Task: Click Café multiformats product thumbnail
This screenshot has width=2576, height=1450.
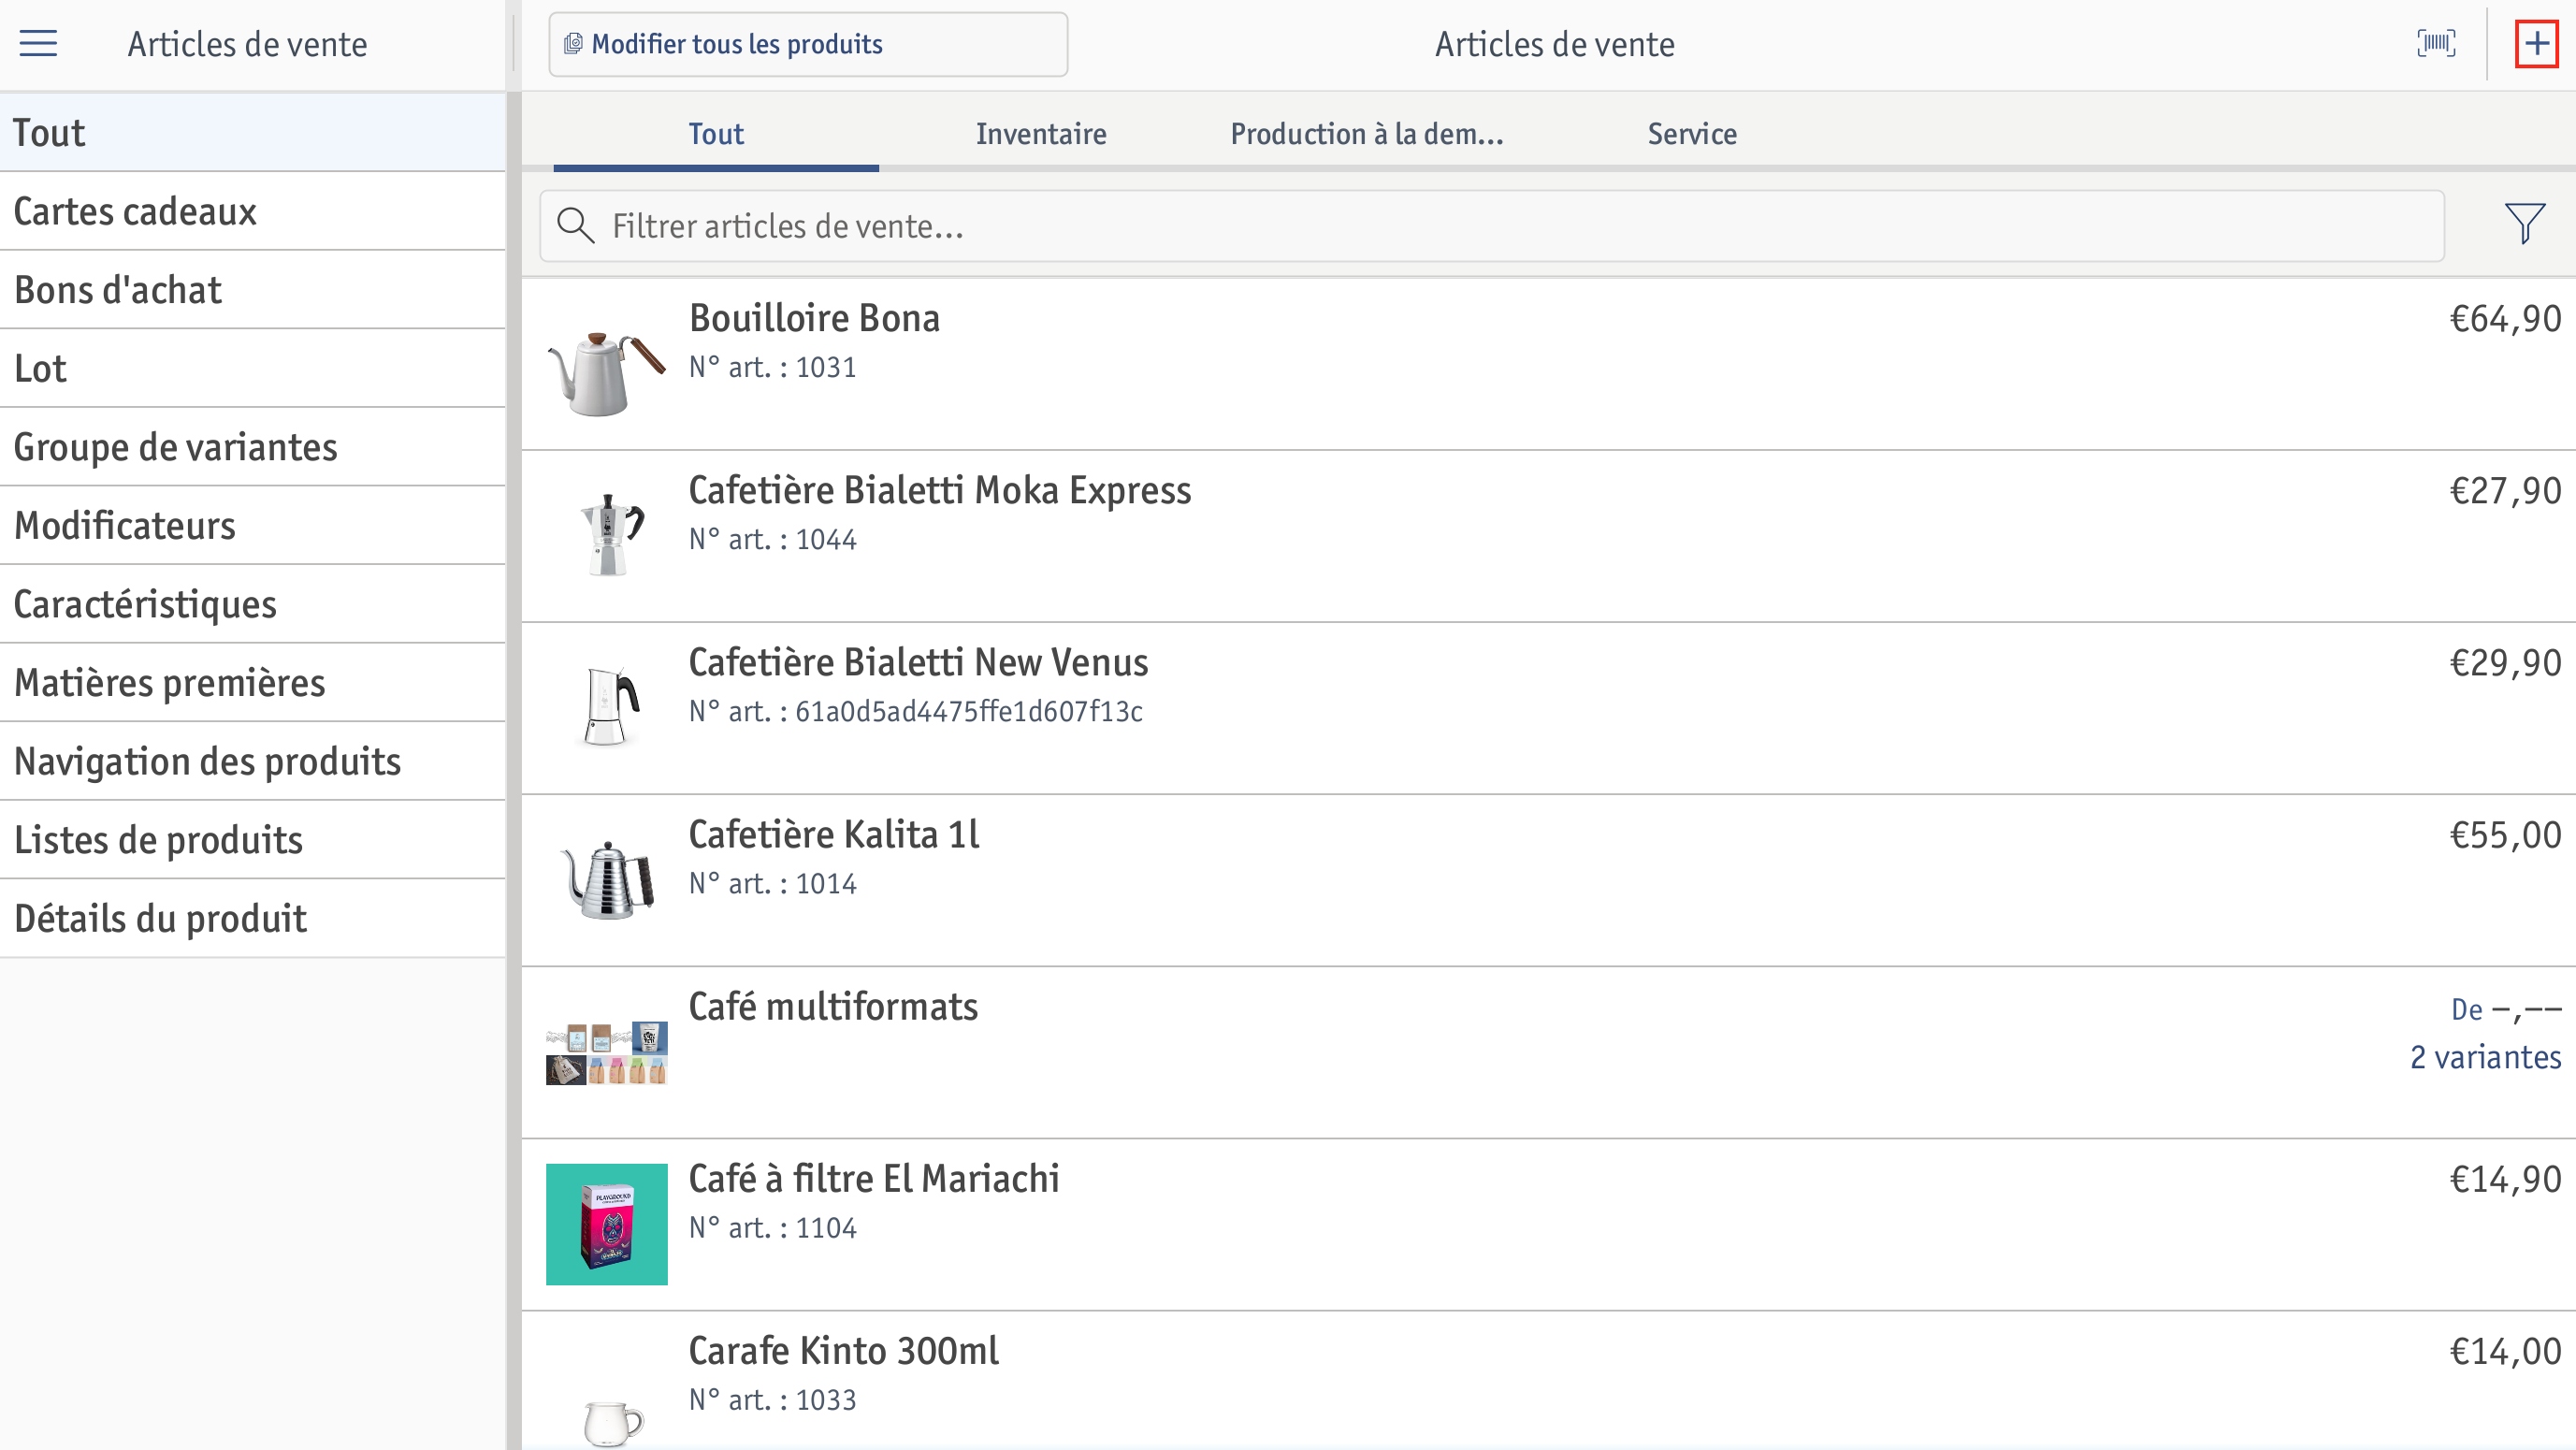Action: point(606,1052)
